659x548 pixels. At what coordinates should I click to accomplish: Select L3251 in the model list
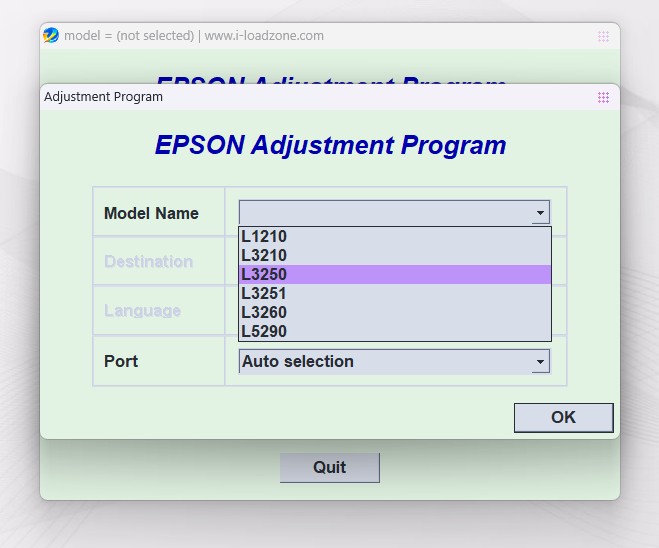click(x=264, y=294)
